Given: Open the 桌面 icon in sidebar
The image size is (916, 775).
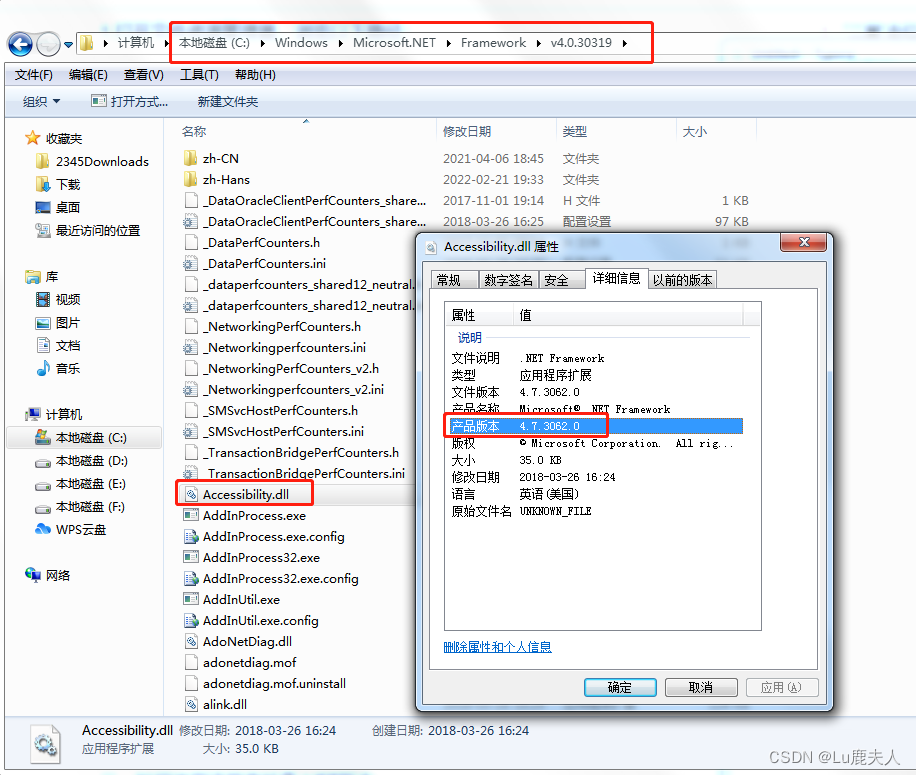Looking at the screenshot, I should (43, 207).
